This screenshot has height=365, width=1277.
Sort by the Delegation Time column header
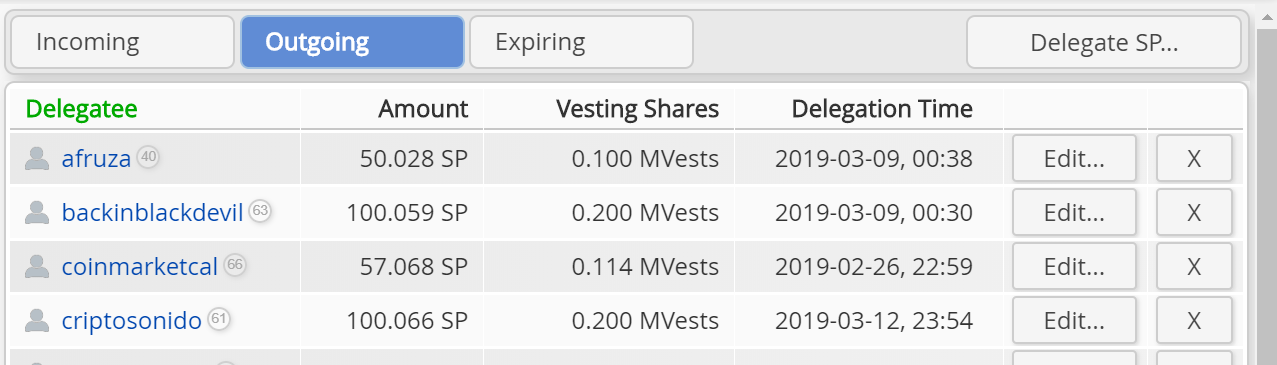882,108
